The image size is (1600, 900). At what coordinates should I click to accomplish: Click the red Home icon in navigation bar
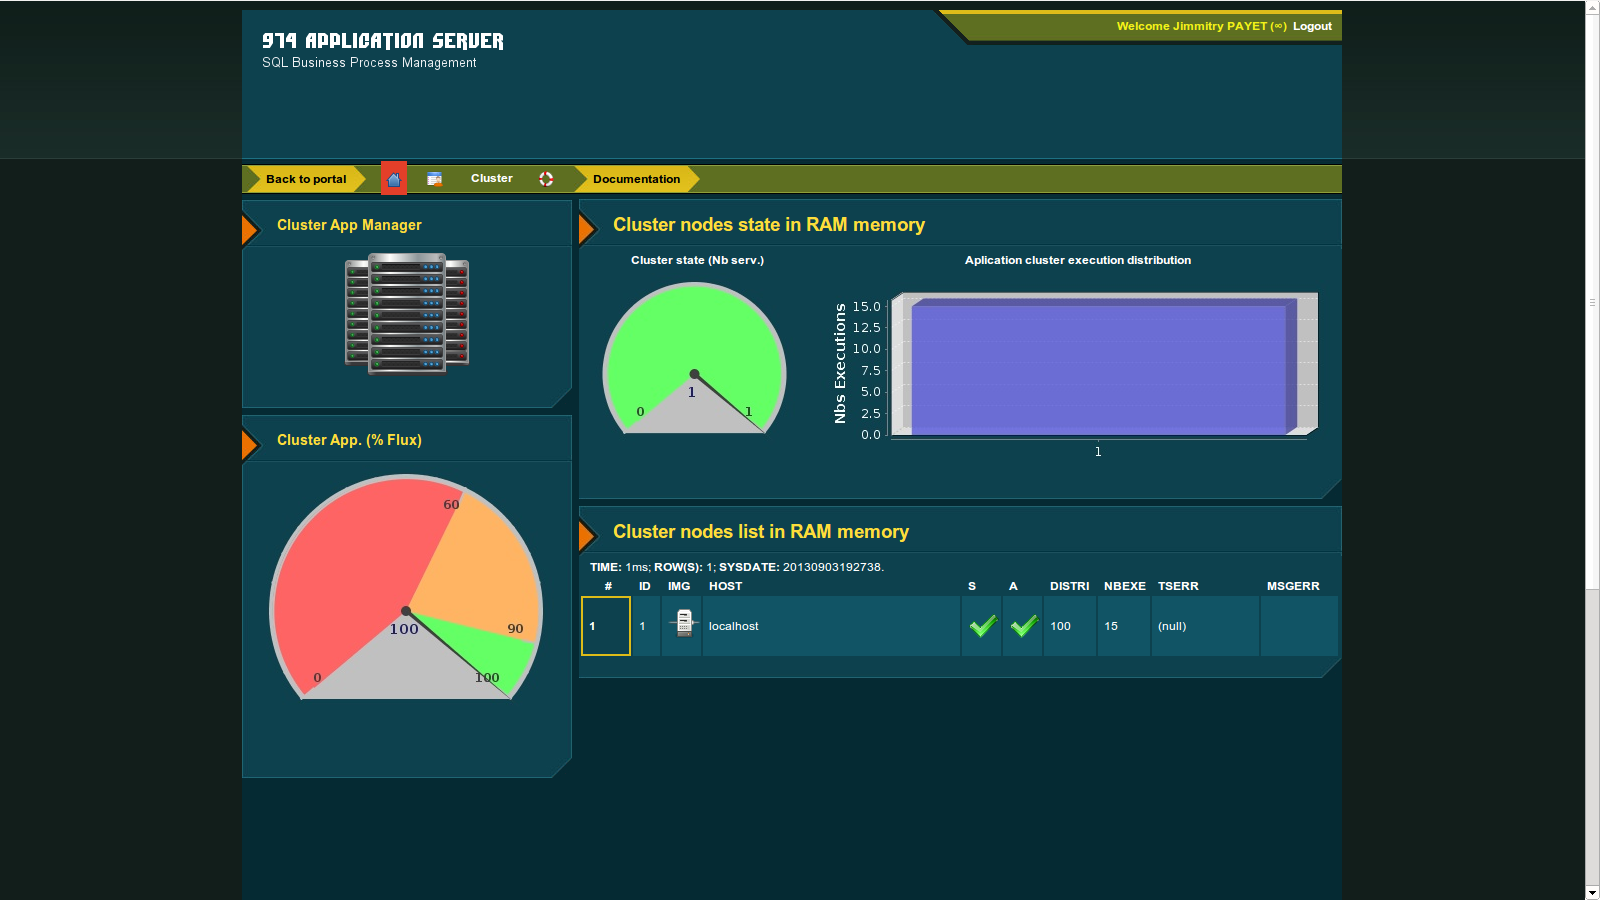394,179
